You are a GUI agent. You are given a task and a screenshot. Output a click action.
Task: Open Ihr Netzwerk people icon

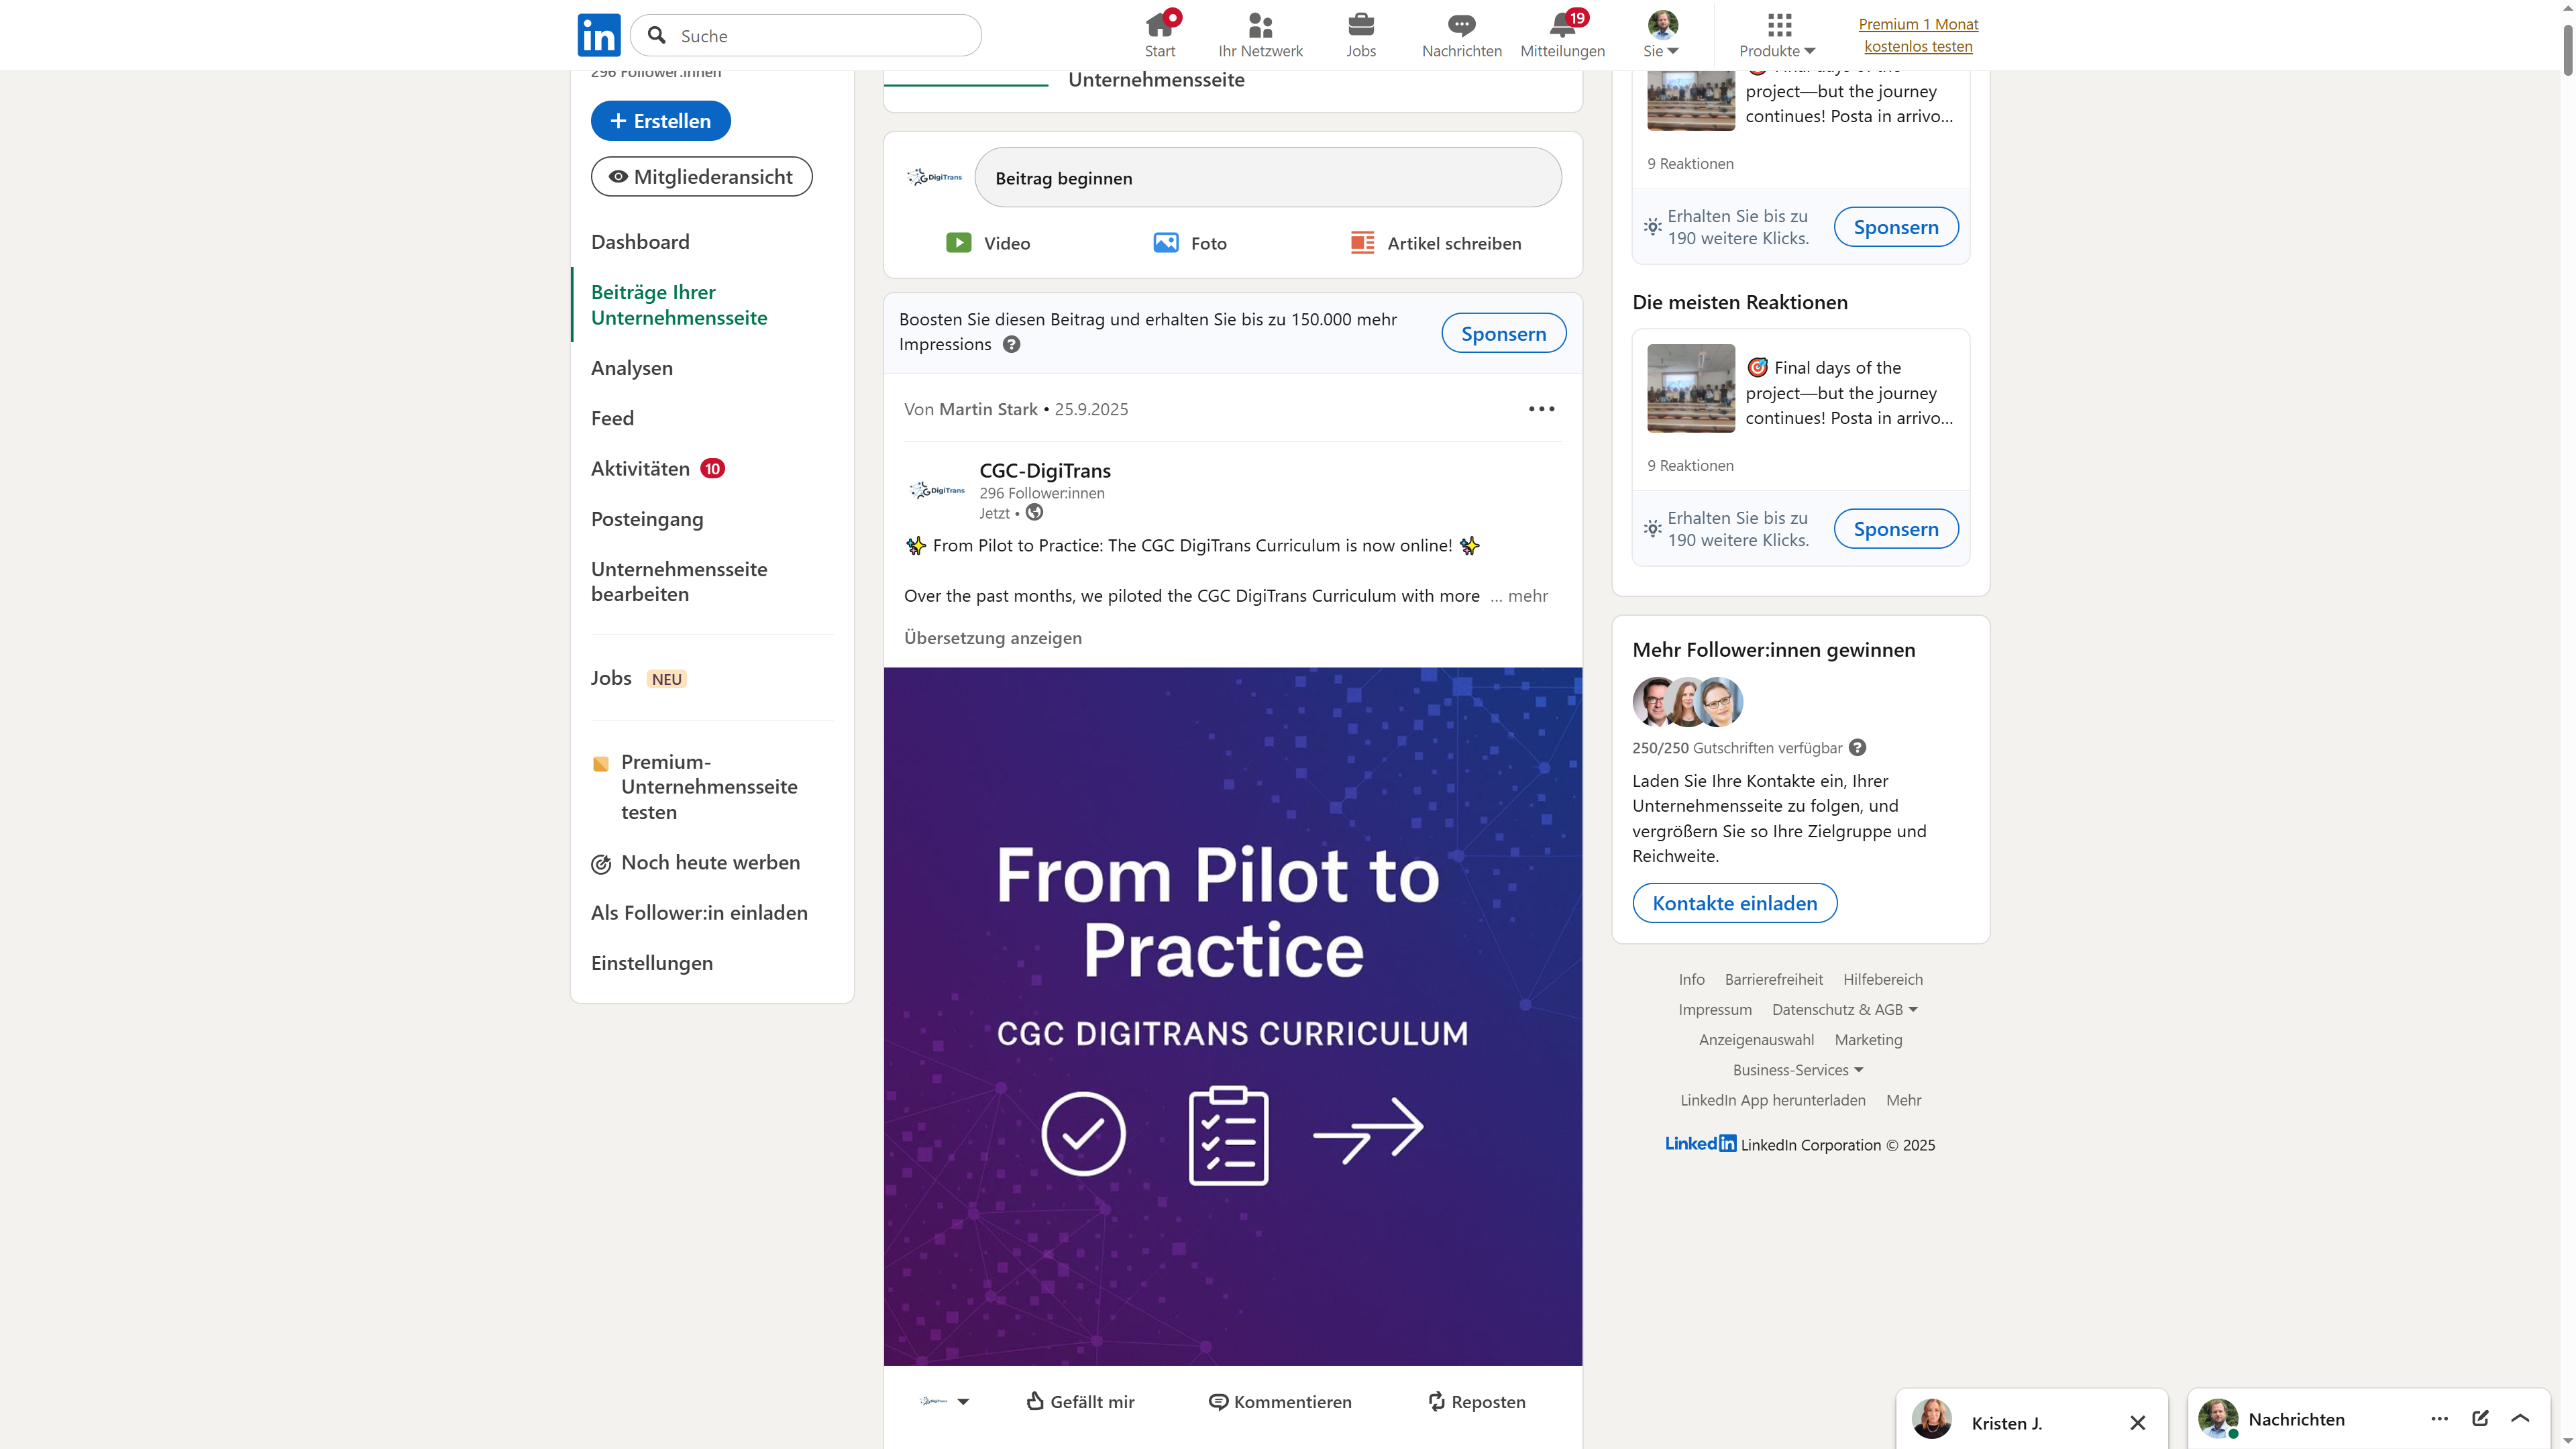tap(1260, 25)
